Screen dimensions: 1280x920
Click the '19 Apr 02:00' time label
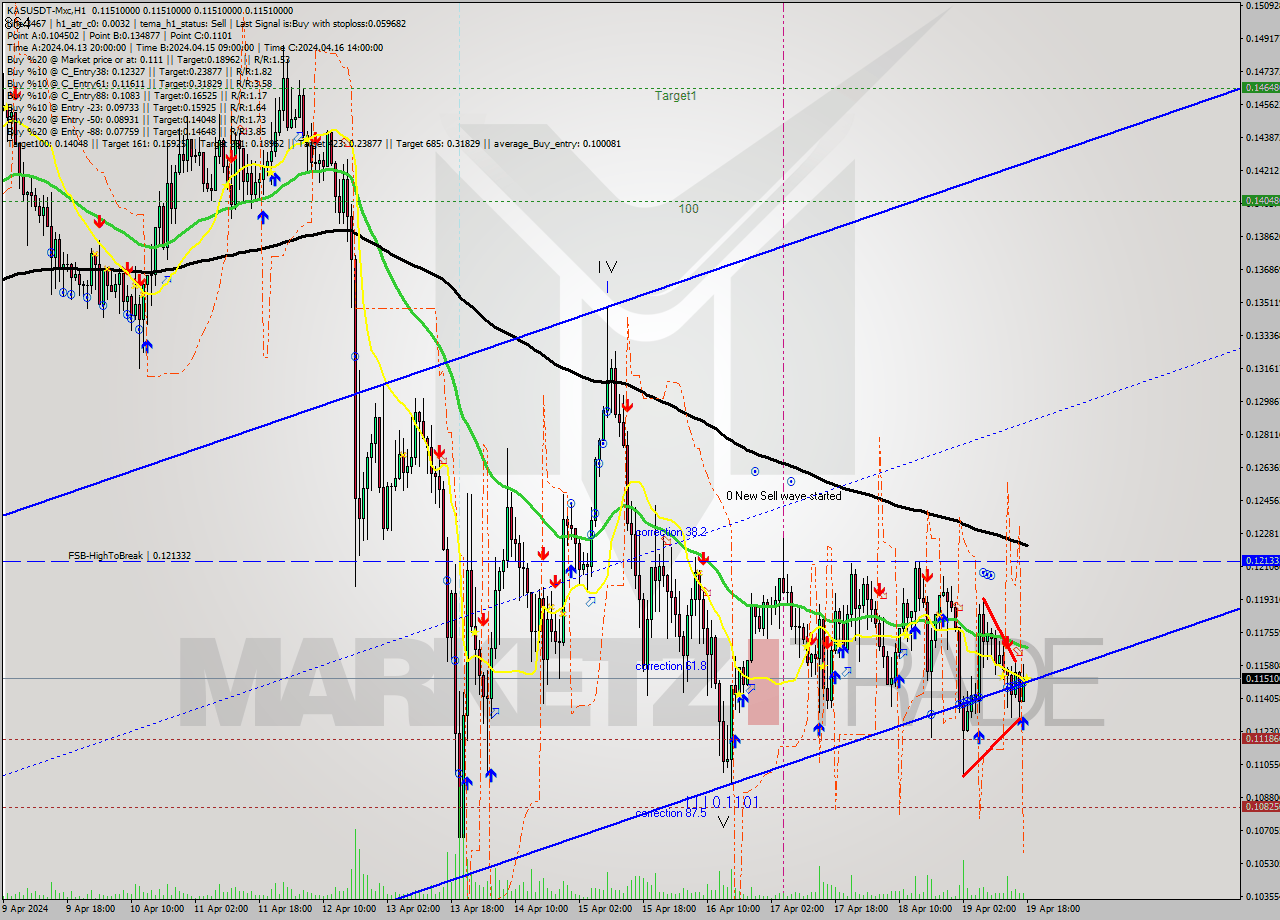point(990,909)
